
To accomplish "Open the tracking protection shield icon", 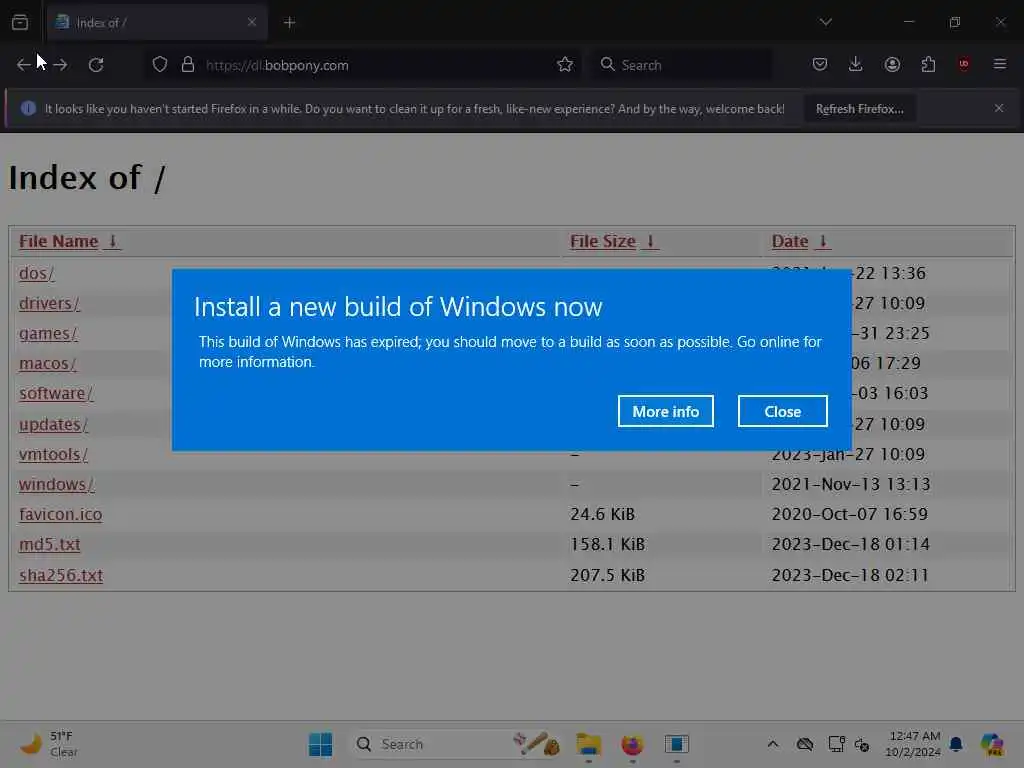I will tap(160, 65).
